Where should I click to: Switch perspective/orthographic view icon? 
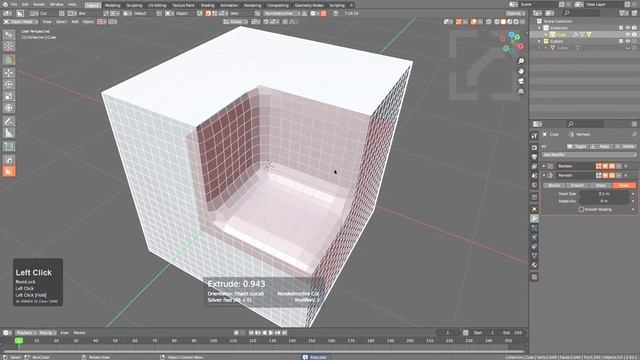click(x=521, y=91)
